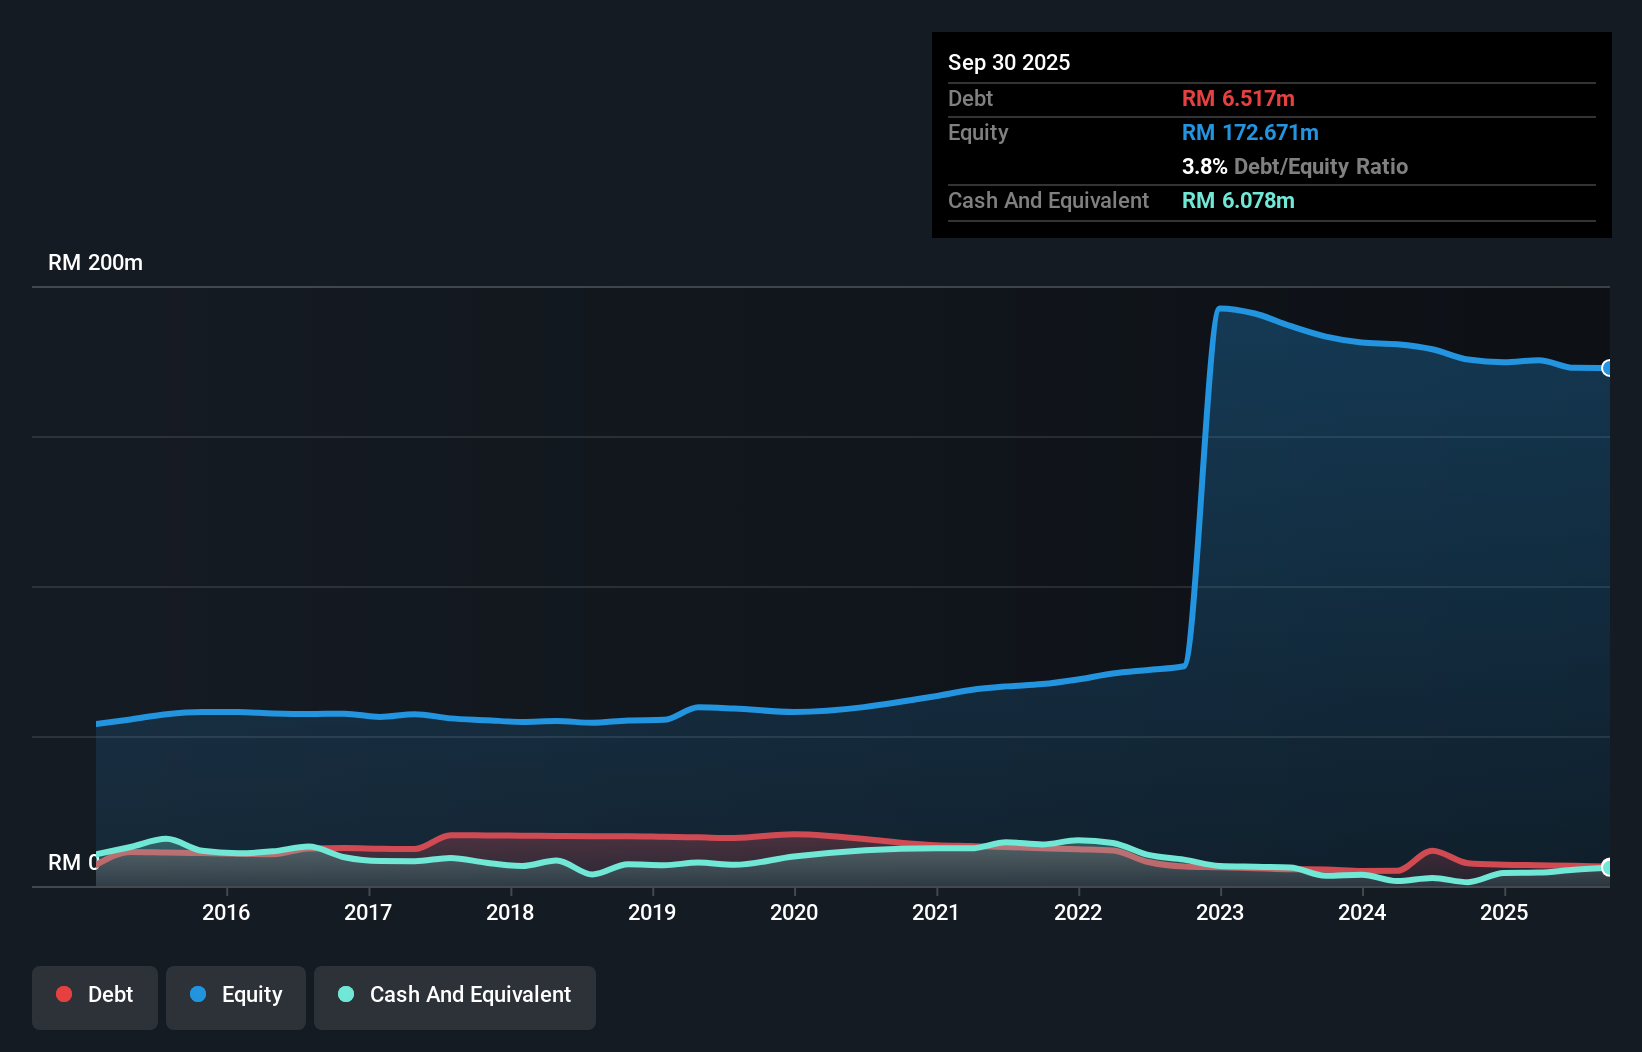Toggle the Cash And Equivalent series visibility

pos(455,995)
